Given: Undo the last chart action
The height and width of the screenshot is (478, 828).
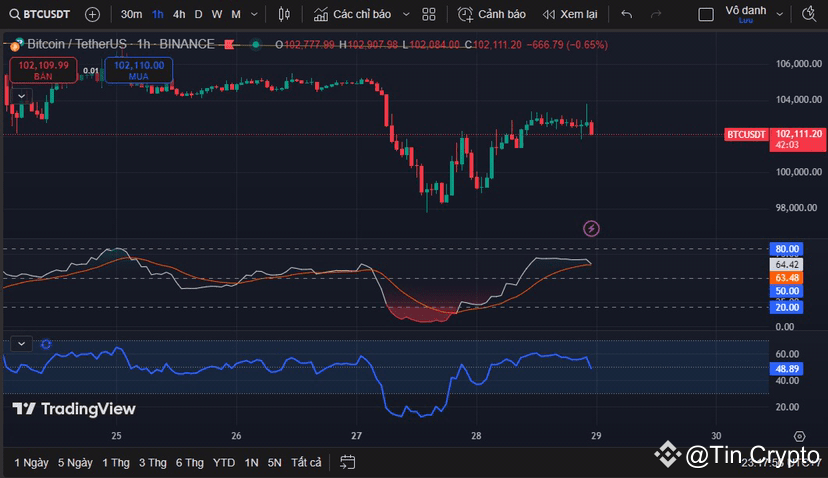Looking at the screenshot, I should point(627,14).
